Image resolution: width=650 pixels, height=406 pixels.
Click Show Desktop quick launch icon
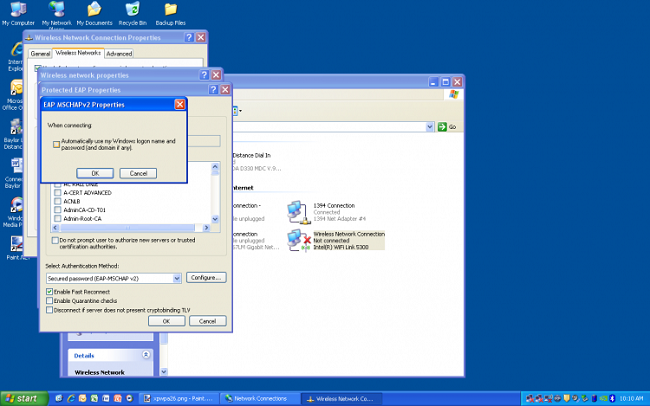[58, 399]
